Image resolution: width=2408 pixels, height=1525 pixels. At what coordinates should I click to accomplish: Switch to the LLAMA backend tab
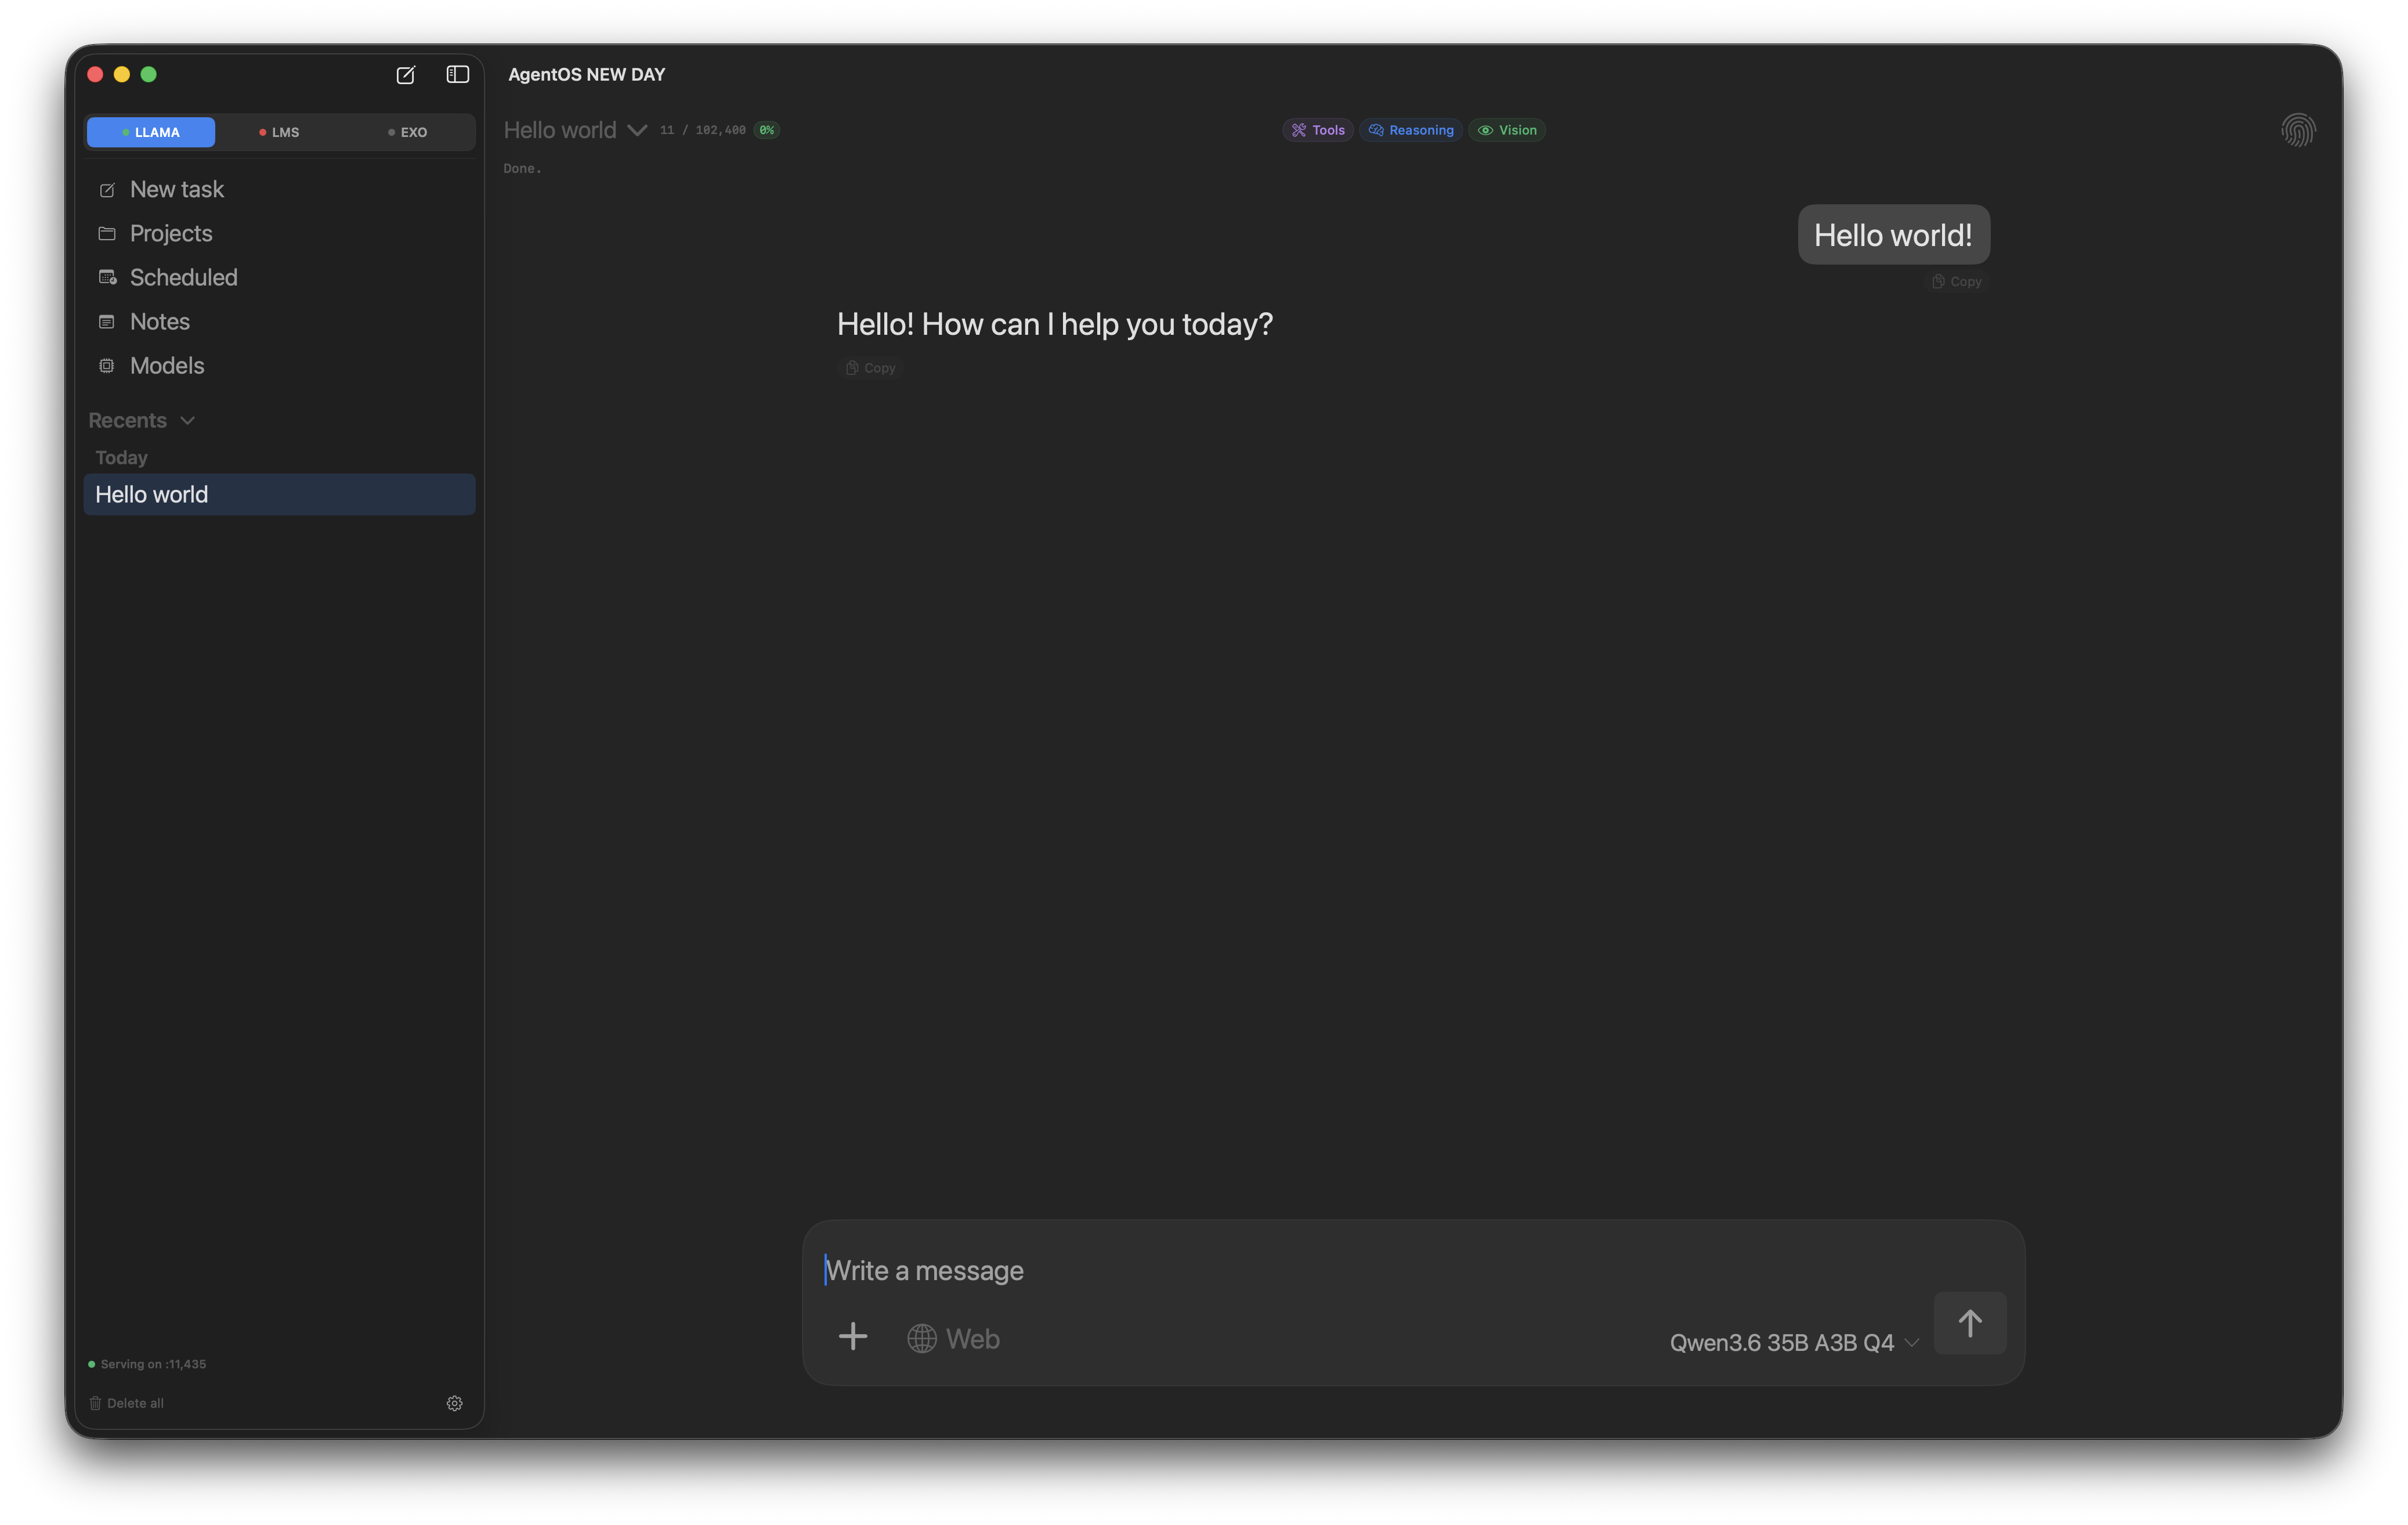(151, 132)
